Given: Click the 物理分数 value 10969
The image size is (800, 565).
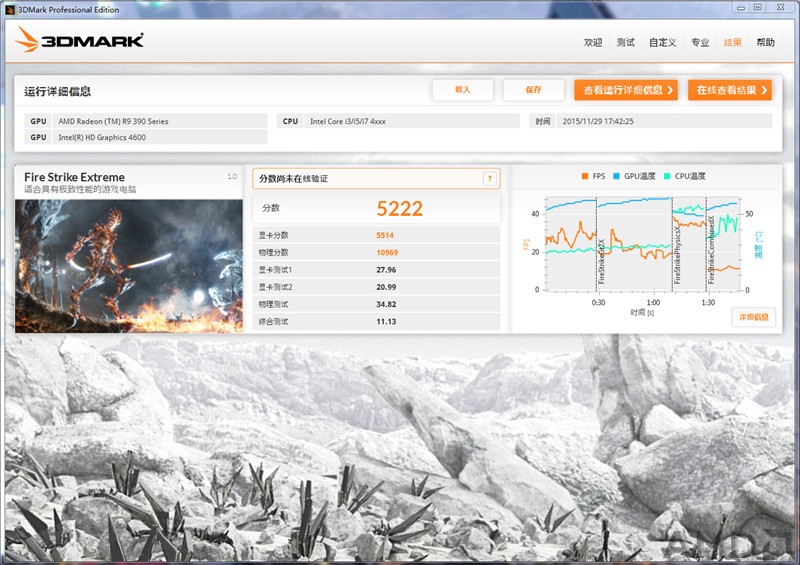Looking at the screenshot, I should click(387, 253).
